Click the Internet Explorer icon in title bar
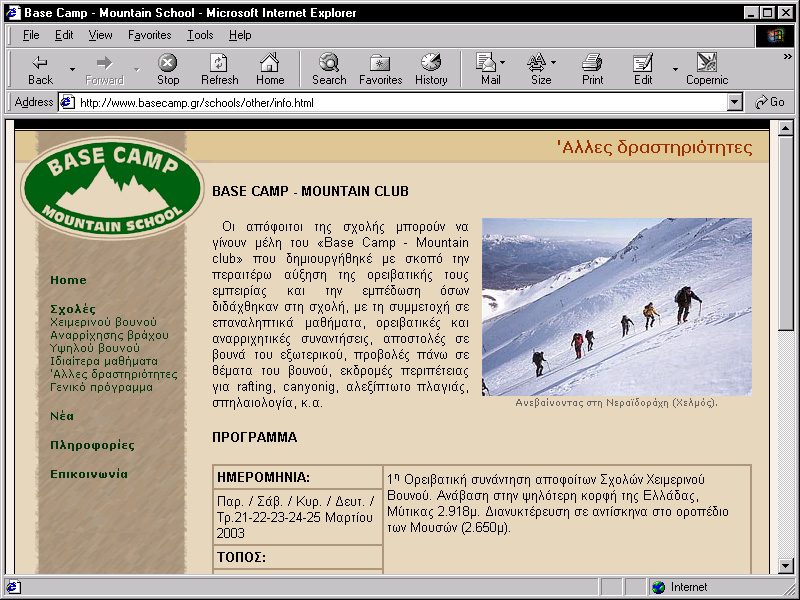This screenshot has width=800, height=600. pyautogui.click(x=12, y=12)
